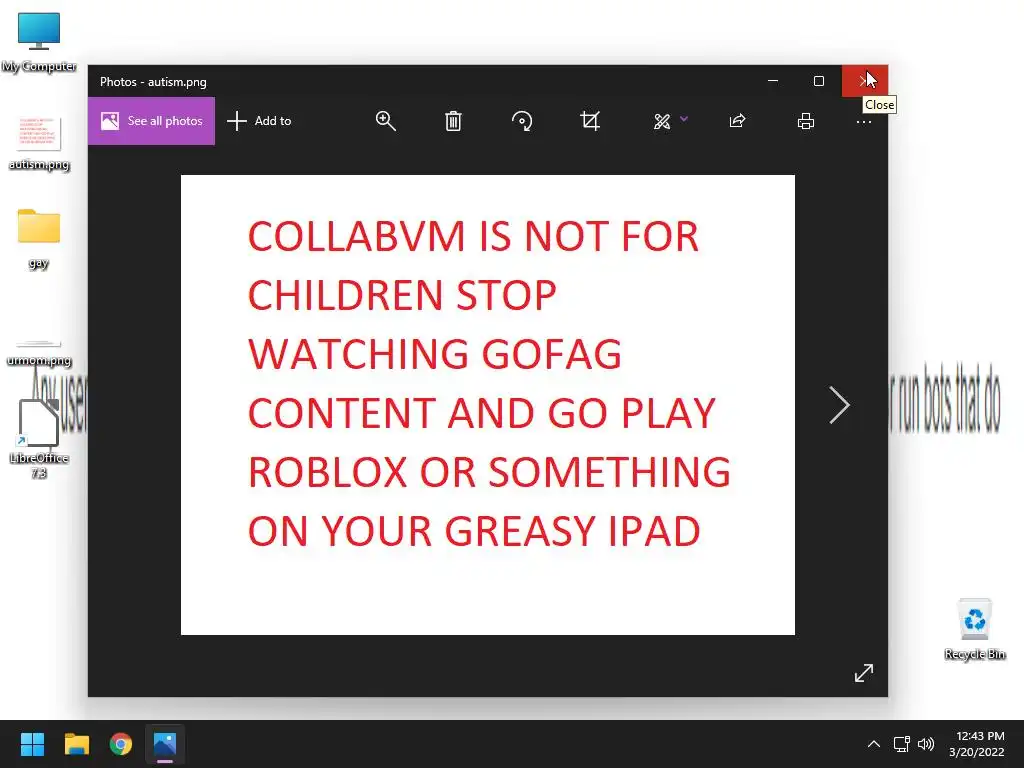Expand the Edit and Create dropdown arrow

pos(684,119)
